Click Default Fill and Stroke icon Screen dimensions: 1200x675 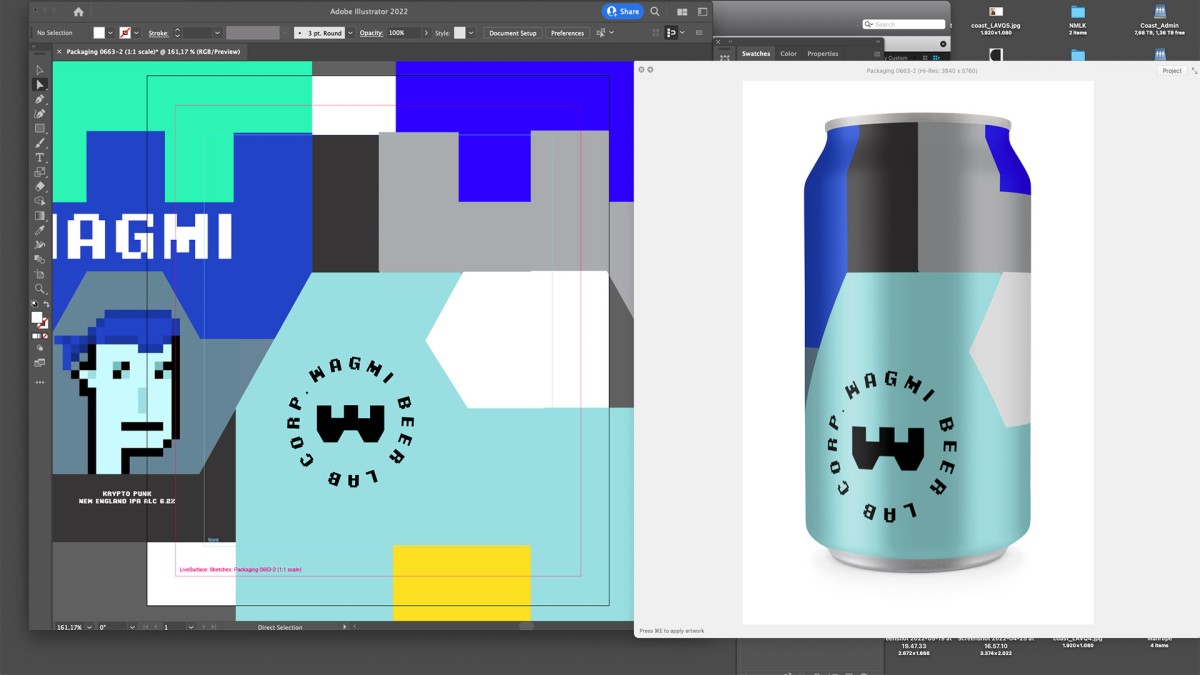[x=35, y=304]
